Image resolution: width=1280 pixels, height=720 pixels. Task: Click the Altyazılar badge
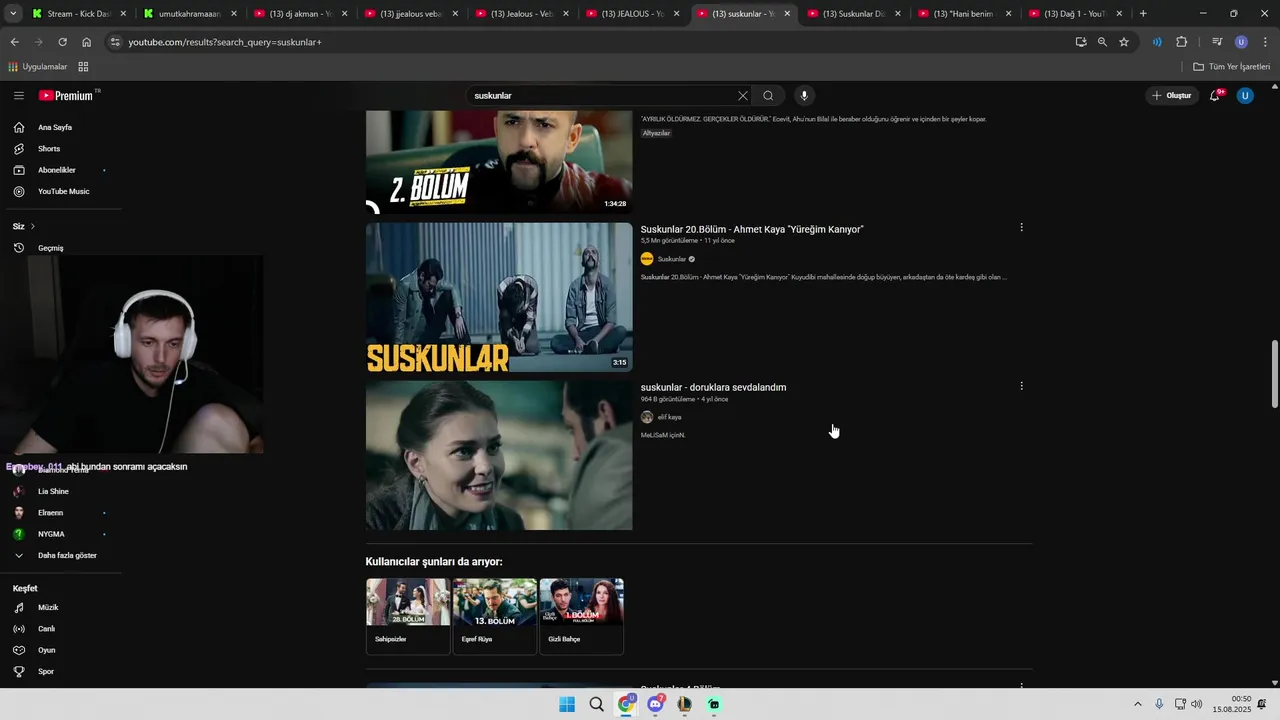coord(656,133)
